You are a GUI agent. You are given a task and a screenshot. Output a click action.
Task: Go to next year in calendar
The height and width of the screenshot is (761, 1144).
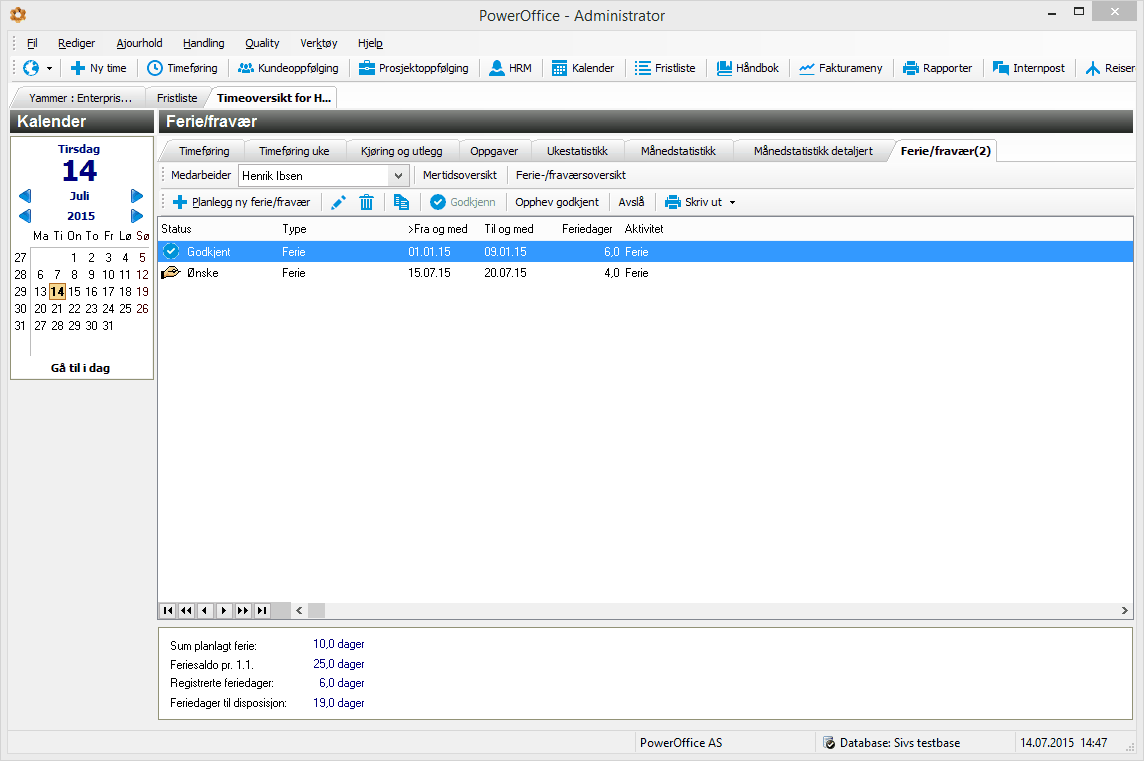tap(136, 216)
